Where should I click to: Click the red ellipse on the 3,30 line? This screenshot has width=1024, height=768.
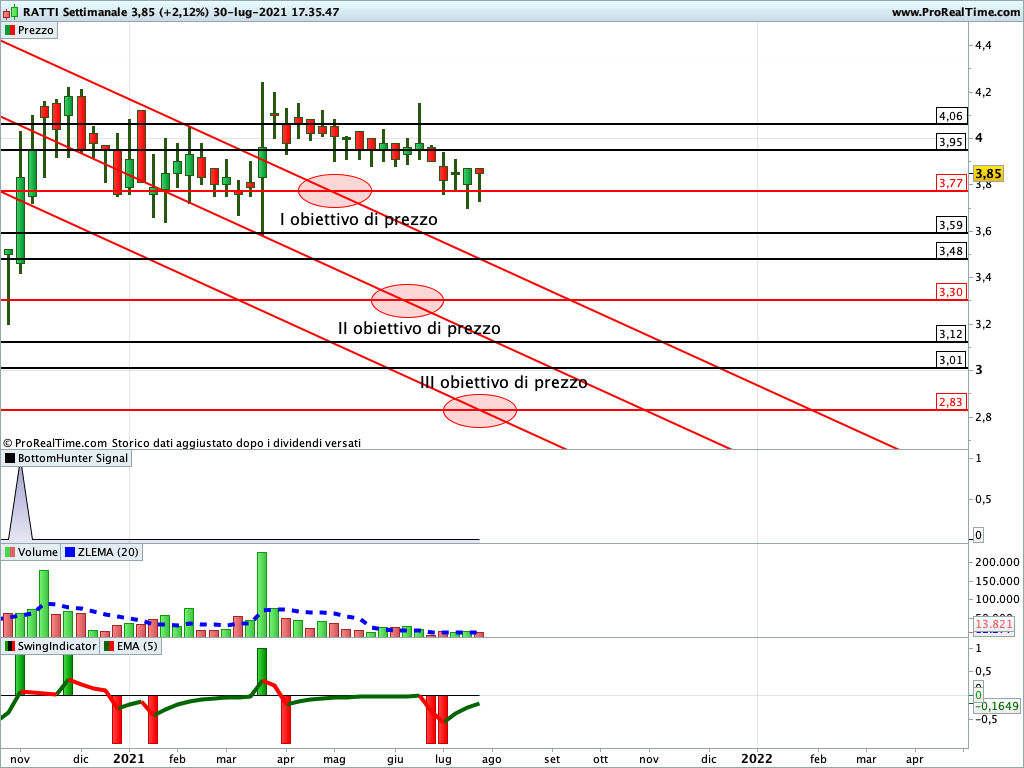[407, 300]
